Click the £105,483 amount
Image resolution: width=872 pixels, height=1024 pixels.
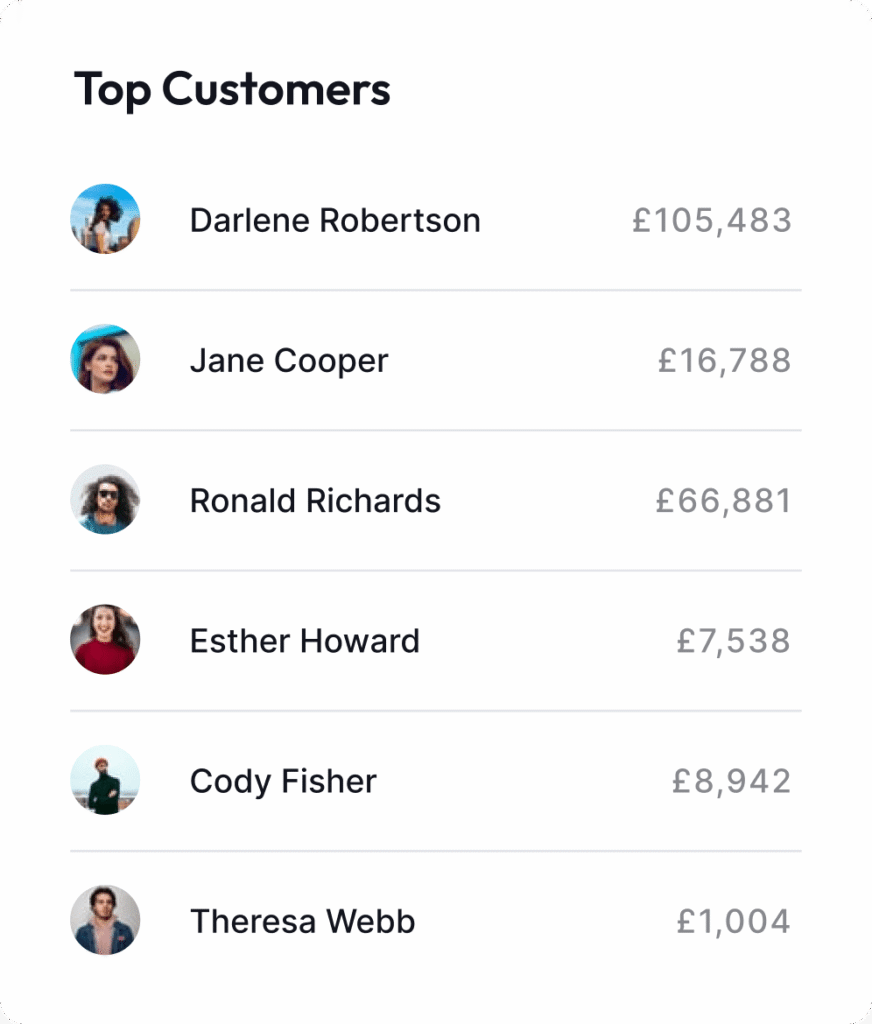(x=711, y=220)
